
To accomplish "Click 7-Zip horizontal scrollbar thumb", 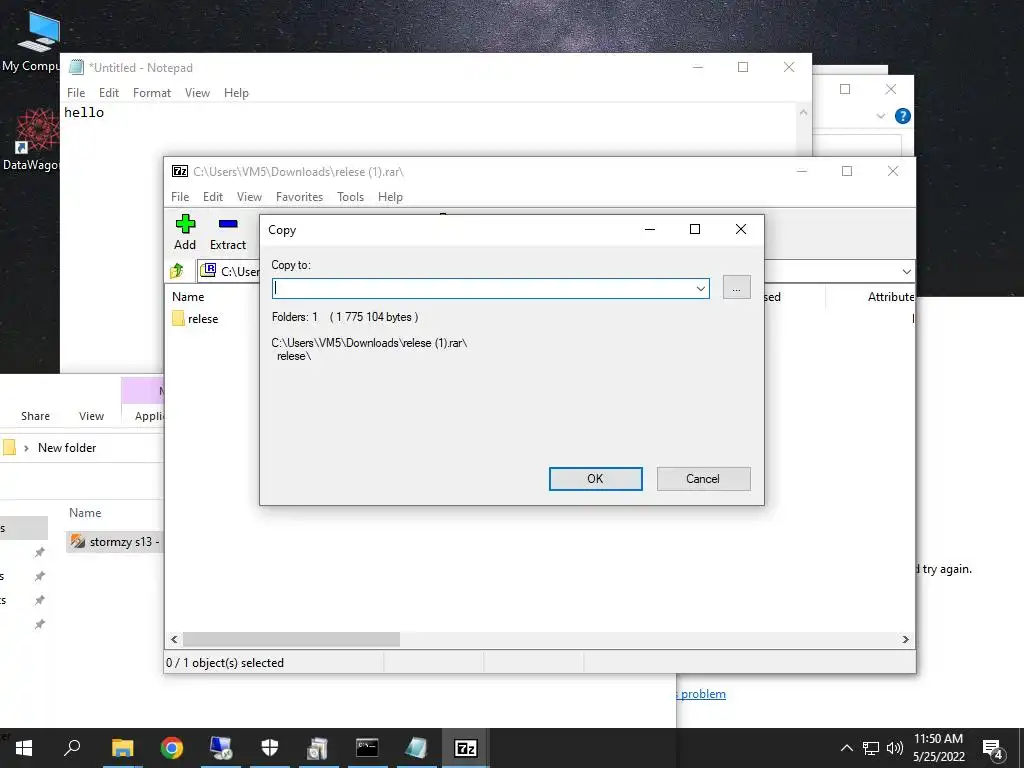I will point(291,639).
